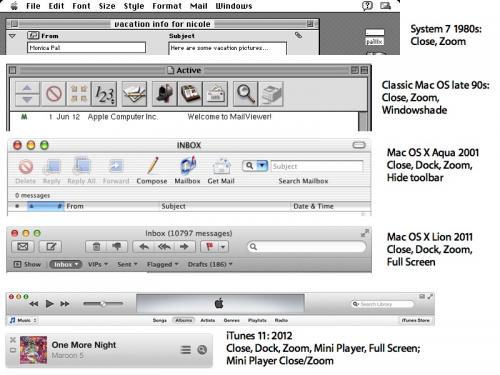This screenshot has height=375, width=500.
Task: Click the Reply icon in Aqua toolbar
Action: tap(52, 171)
